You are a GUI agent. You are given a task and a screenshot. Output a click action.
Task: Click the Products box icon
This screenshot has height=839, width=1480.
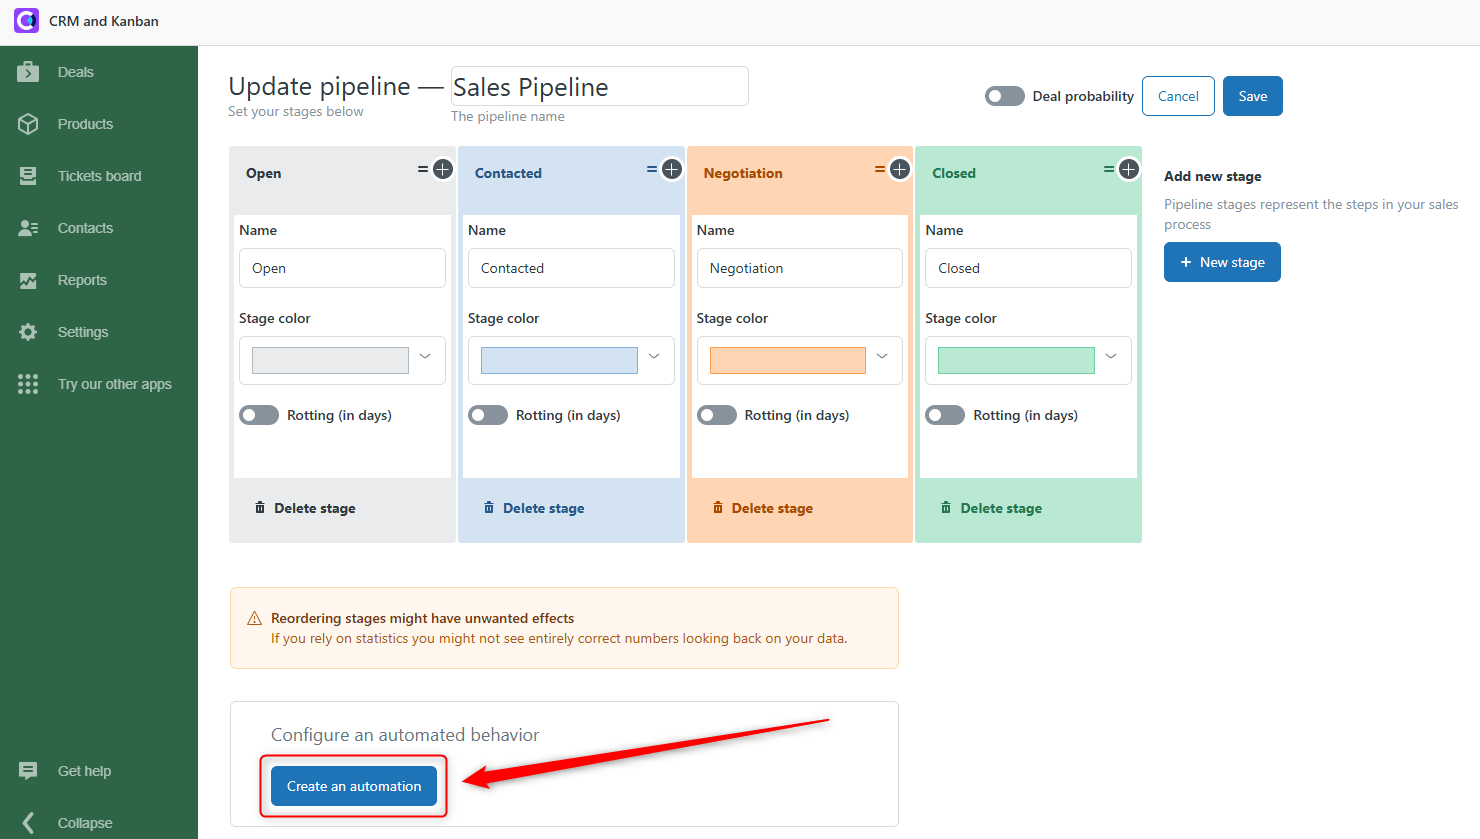click(x=28, y=124)
